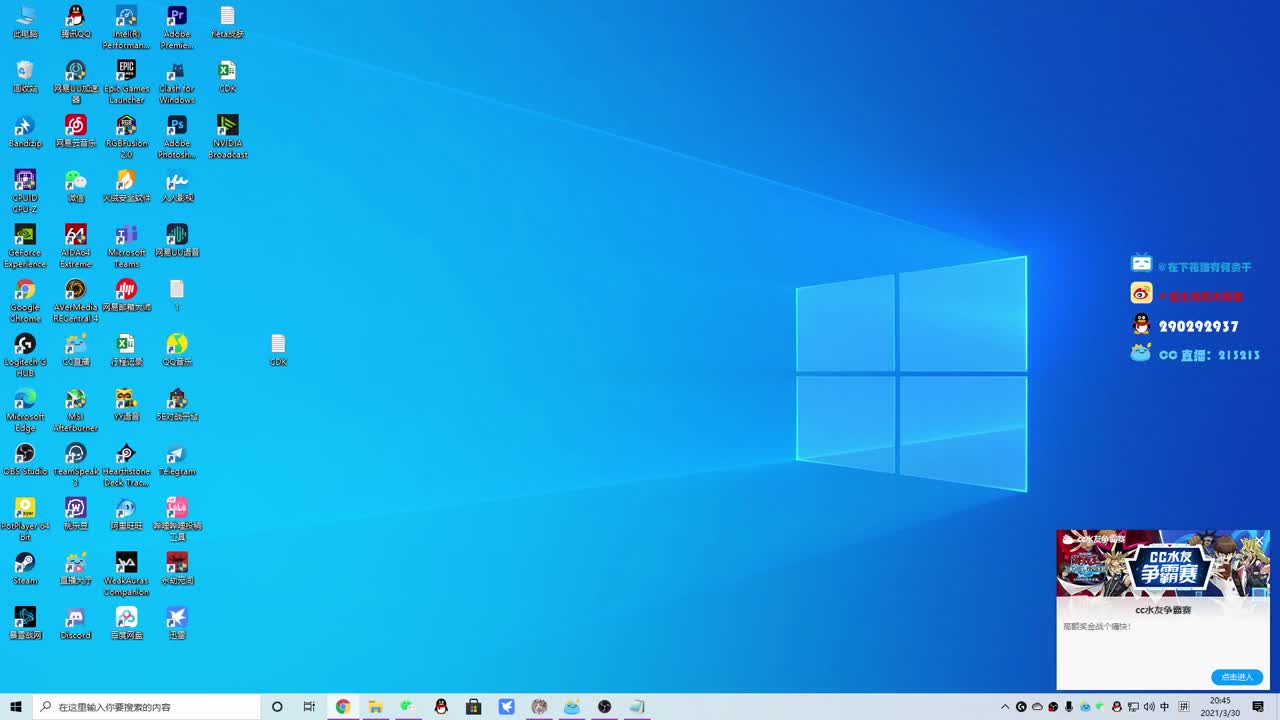This screenshot has width=1280, height=720.
Task: Open the Windows Start menu
Action: click(16, 707)
